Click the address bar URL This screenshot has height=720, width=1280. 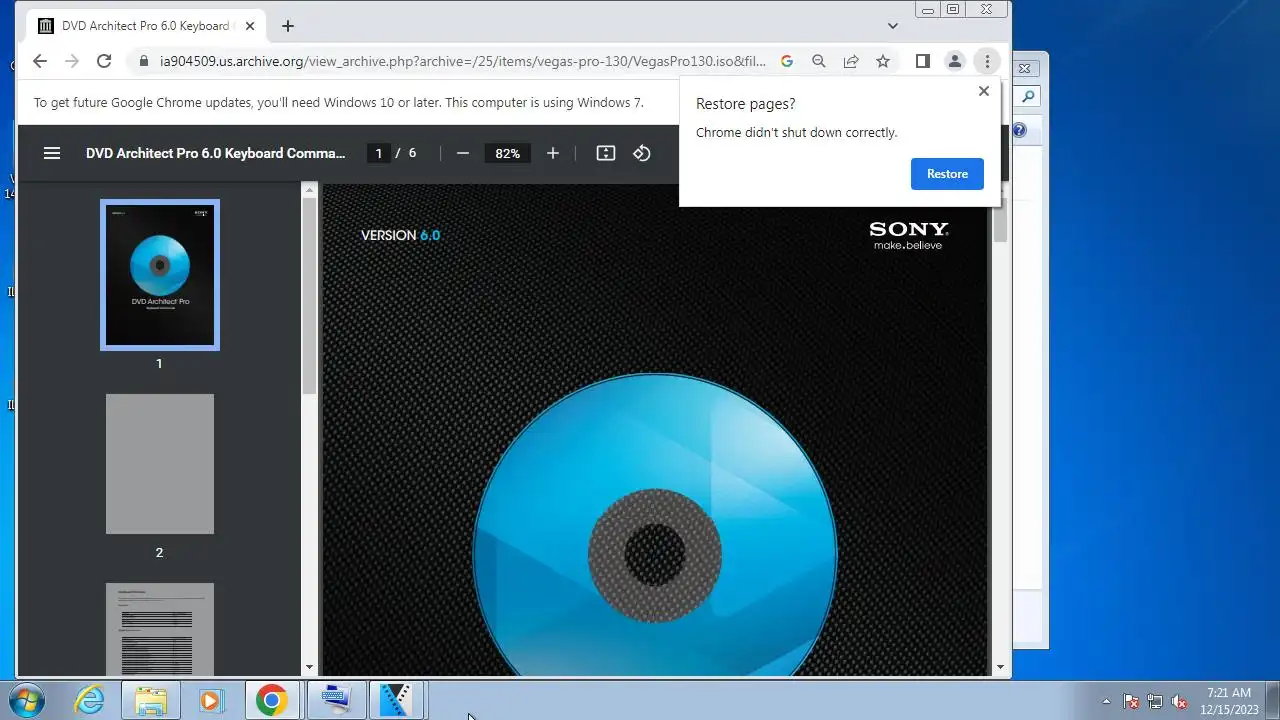463,61
